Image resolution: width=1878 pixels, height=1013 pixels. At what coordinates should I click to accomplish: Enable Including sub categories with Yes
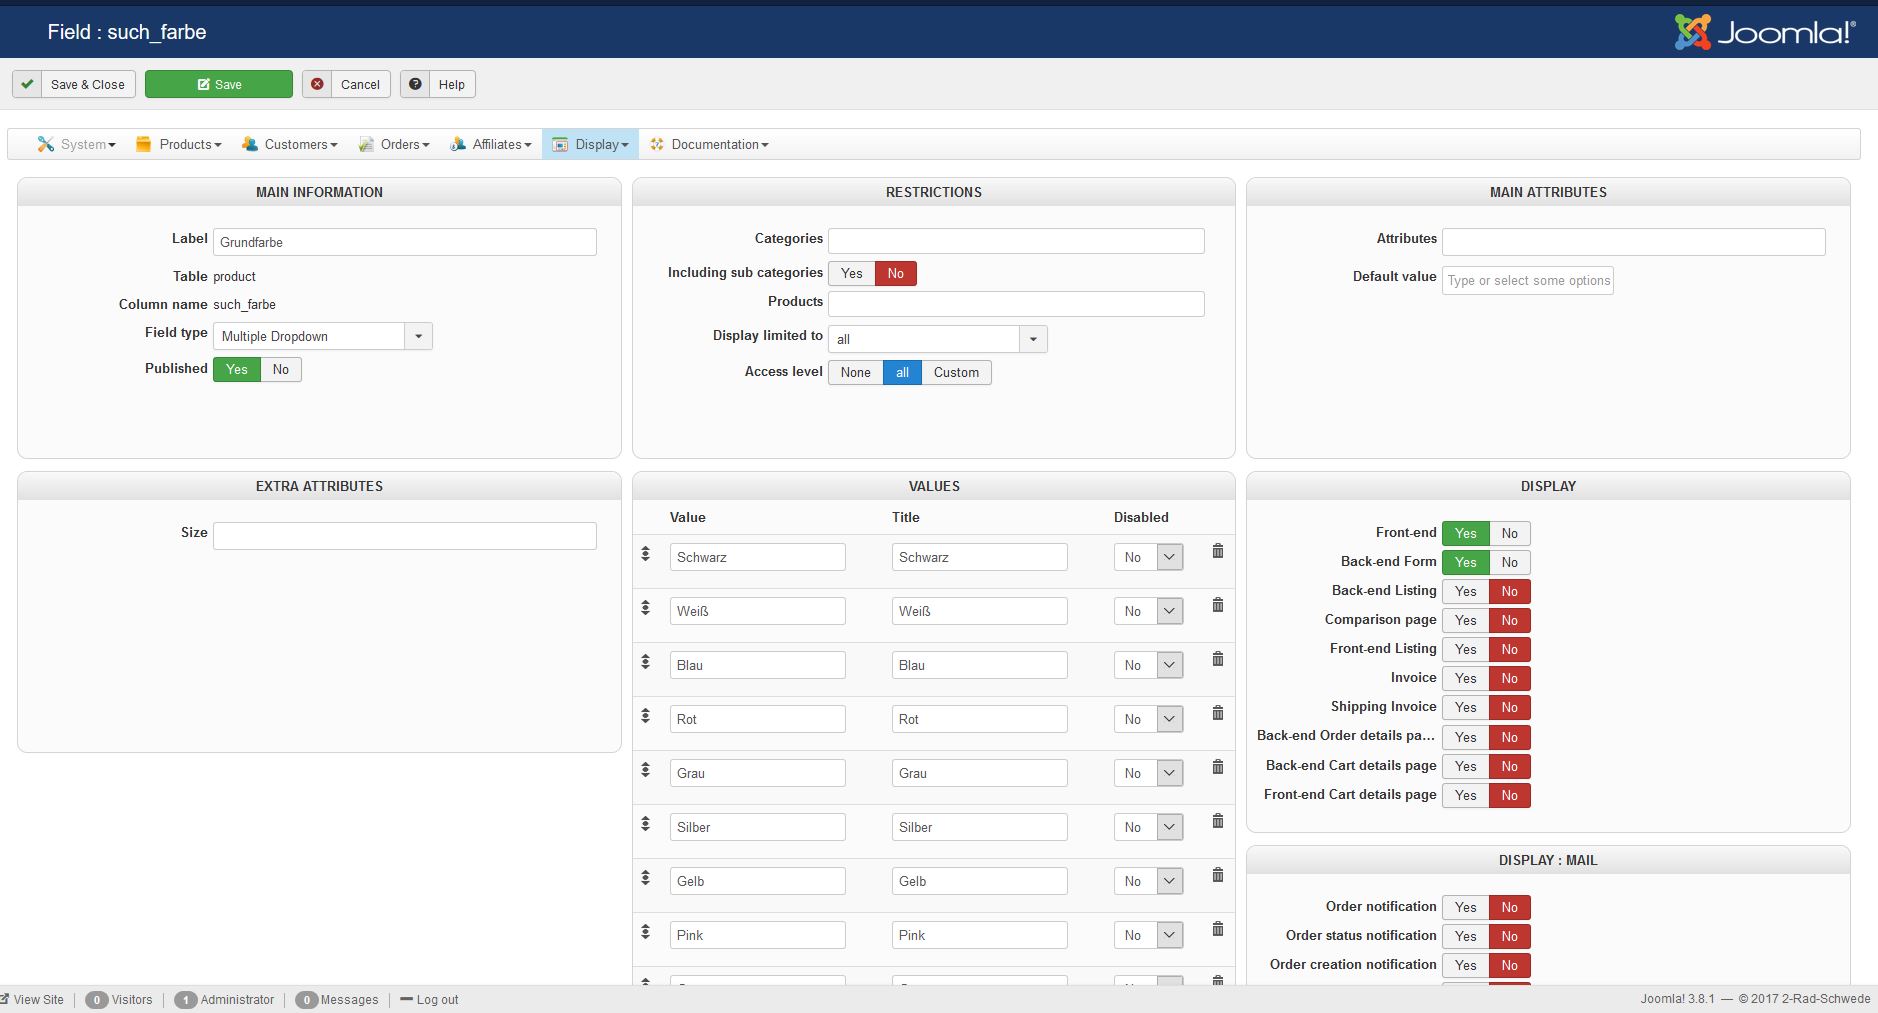(x=851, y=273)
